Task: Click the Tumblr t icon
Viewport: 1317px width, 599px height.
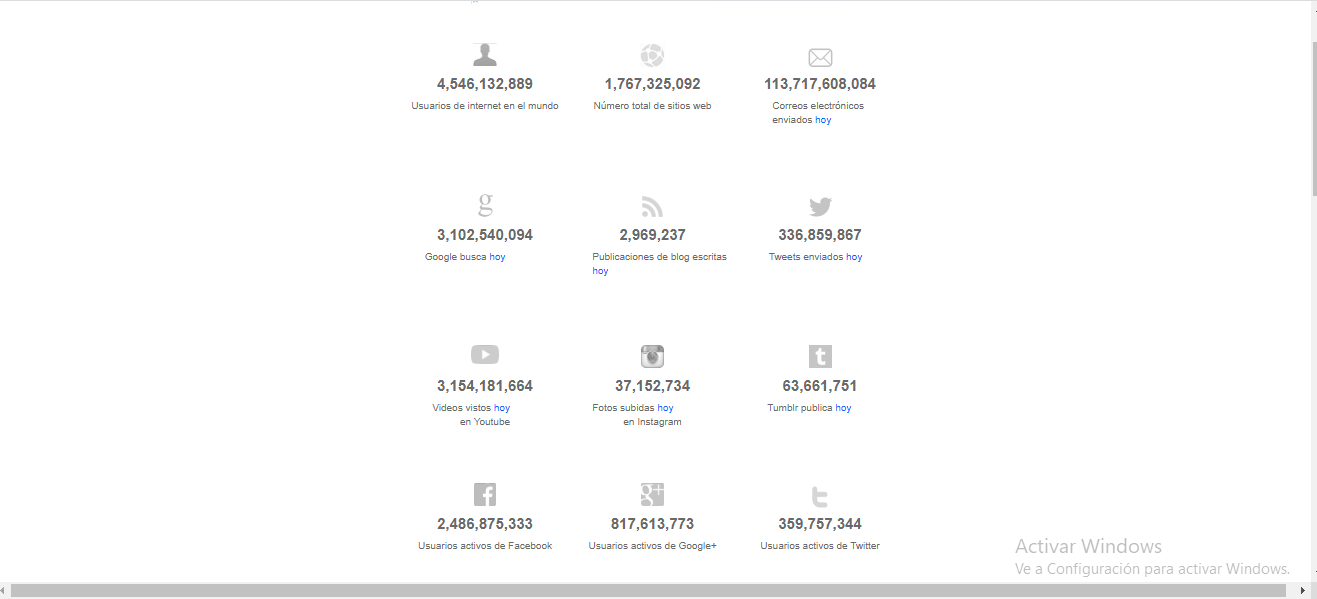Action: (x=820, y=356)
